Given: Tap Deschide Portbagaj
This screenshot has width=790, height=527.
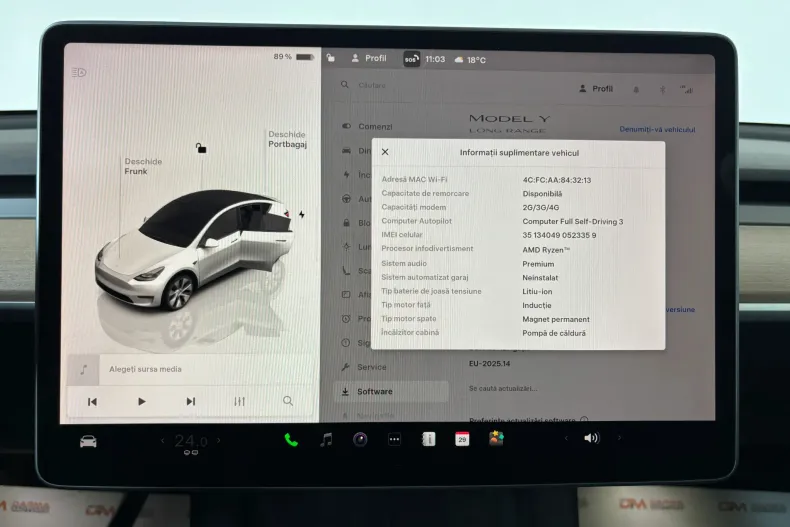Looking at the screenshot, I should click(287, 139).
